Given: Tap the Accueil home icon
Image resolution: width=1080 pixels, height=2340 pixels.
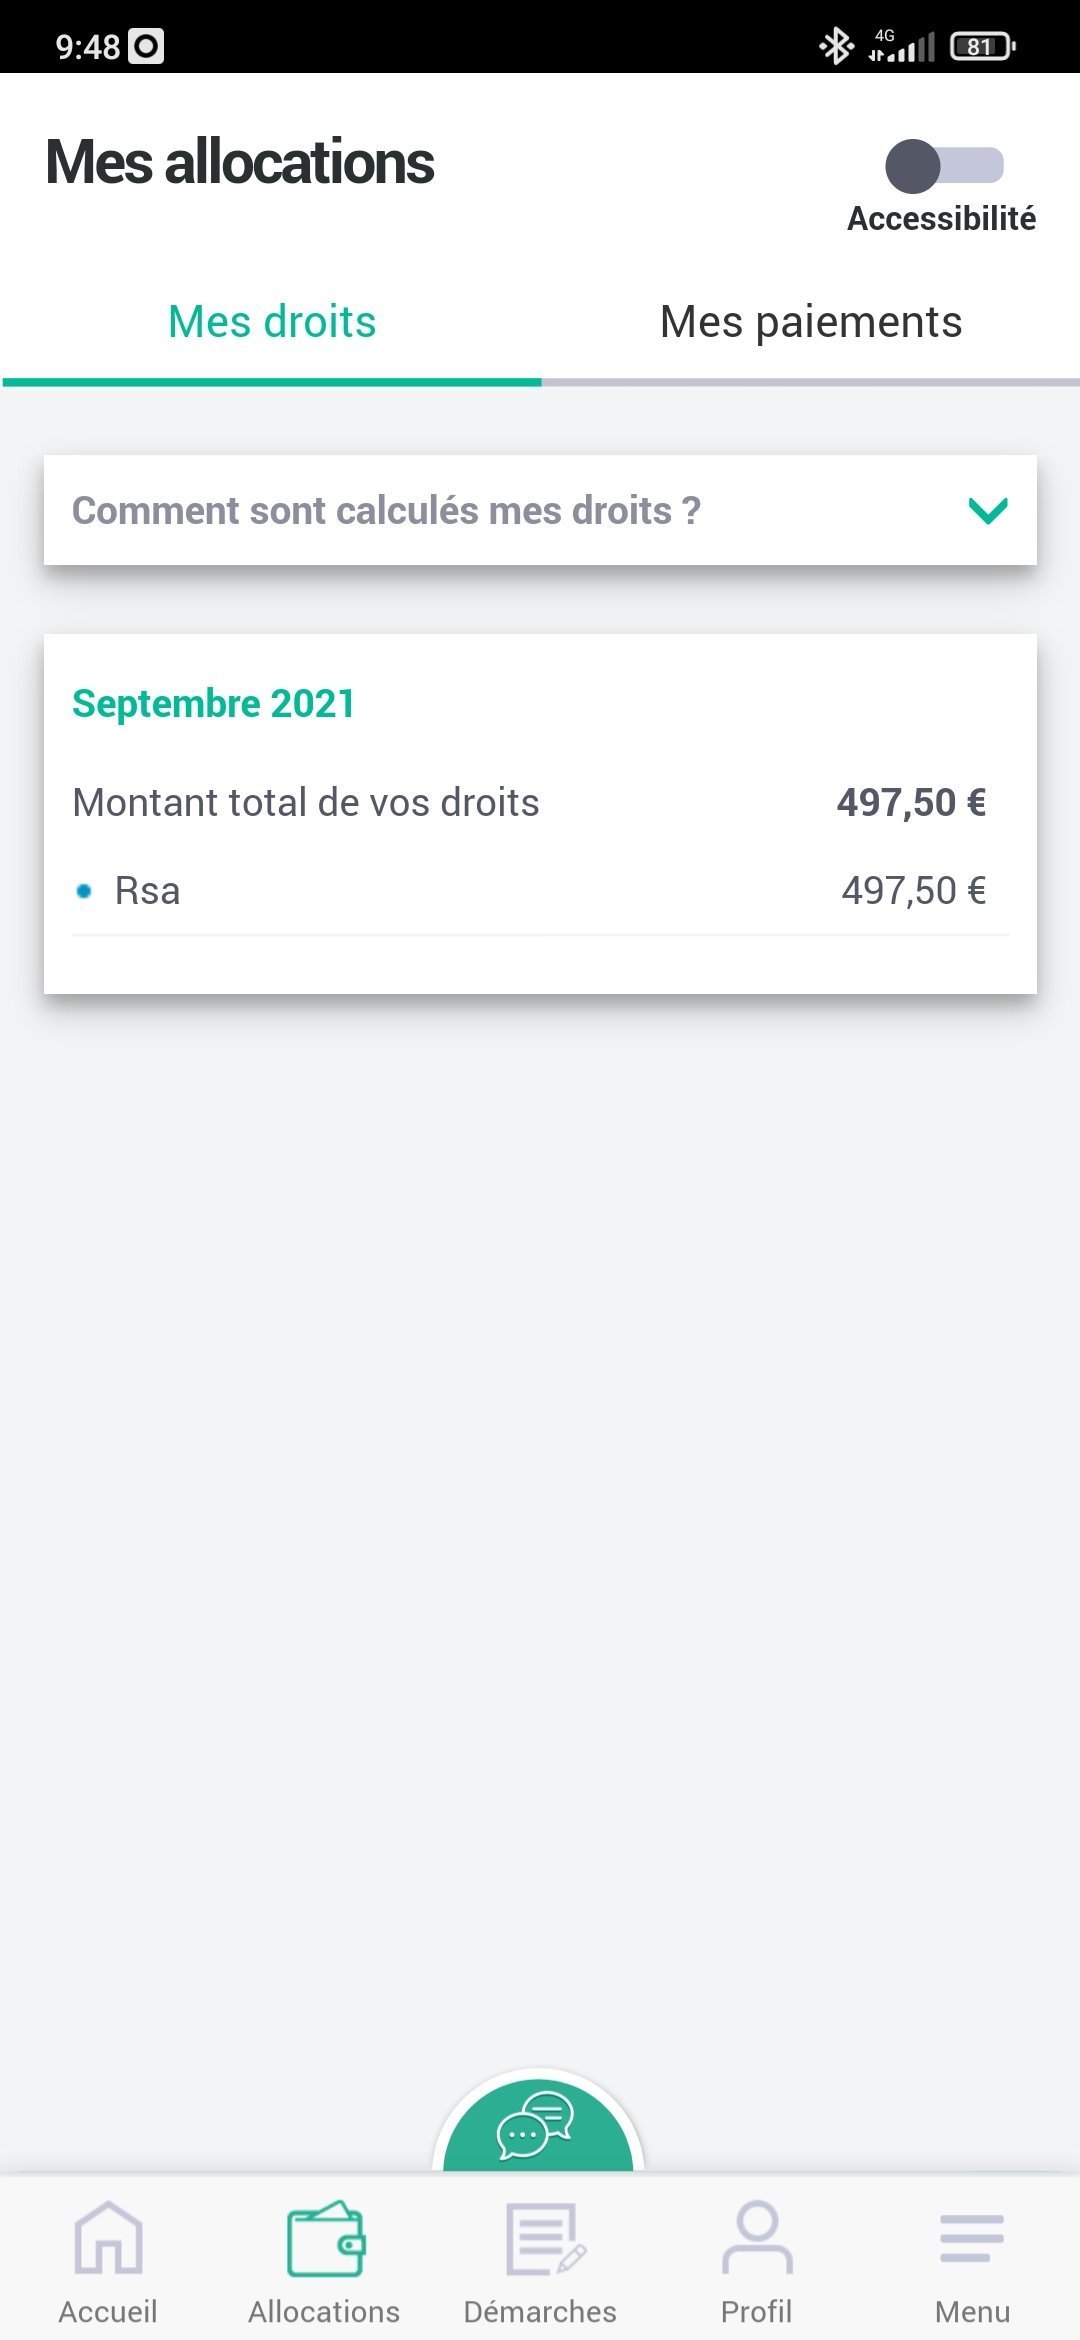Looking at the screenshot, I should pyautogui.click(x=108, y=2238).
